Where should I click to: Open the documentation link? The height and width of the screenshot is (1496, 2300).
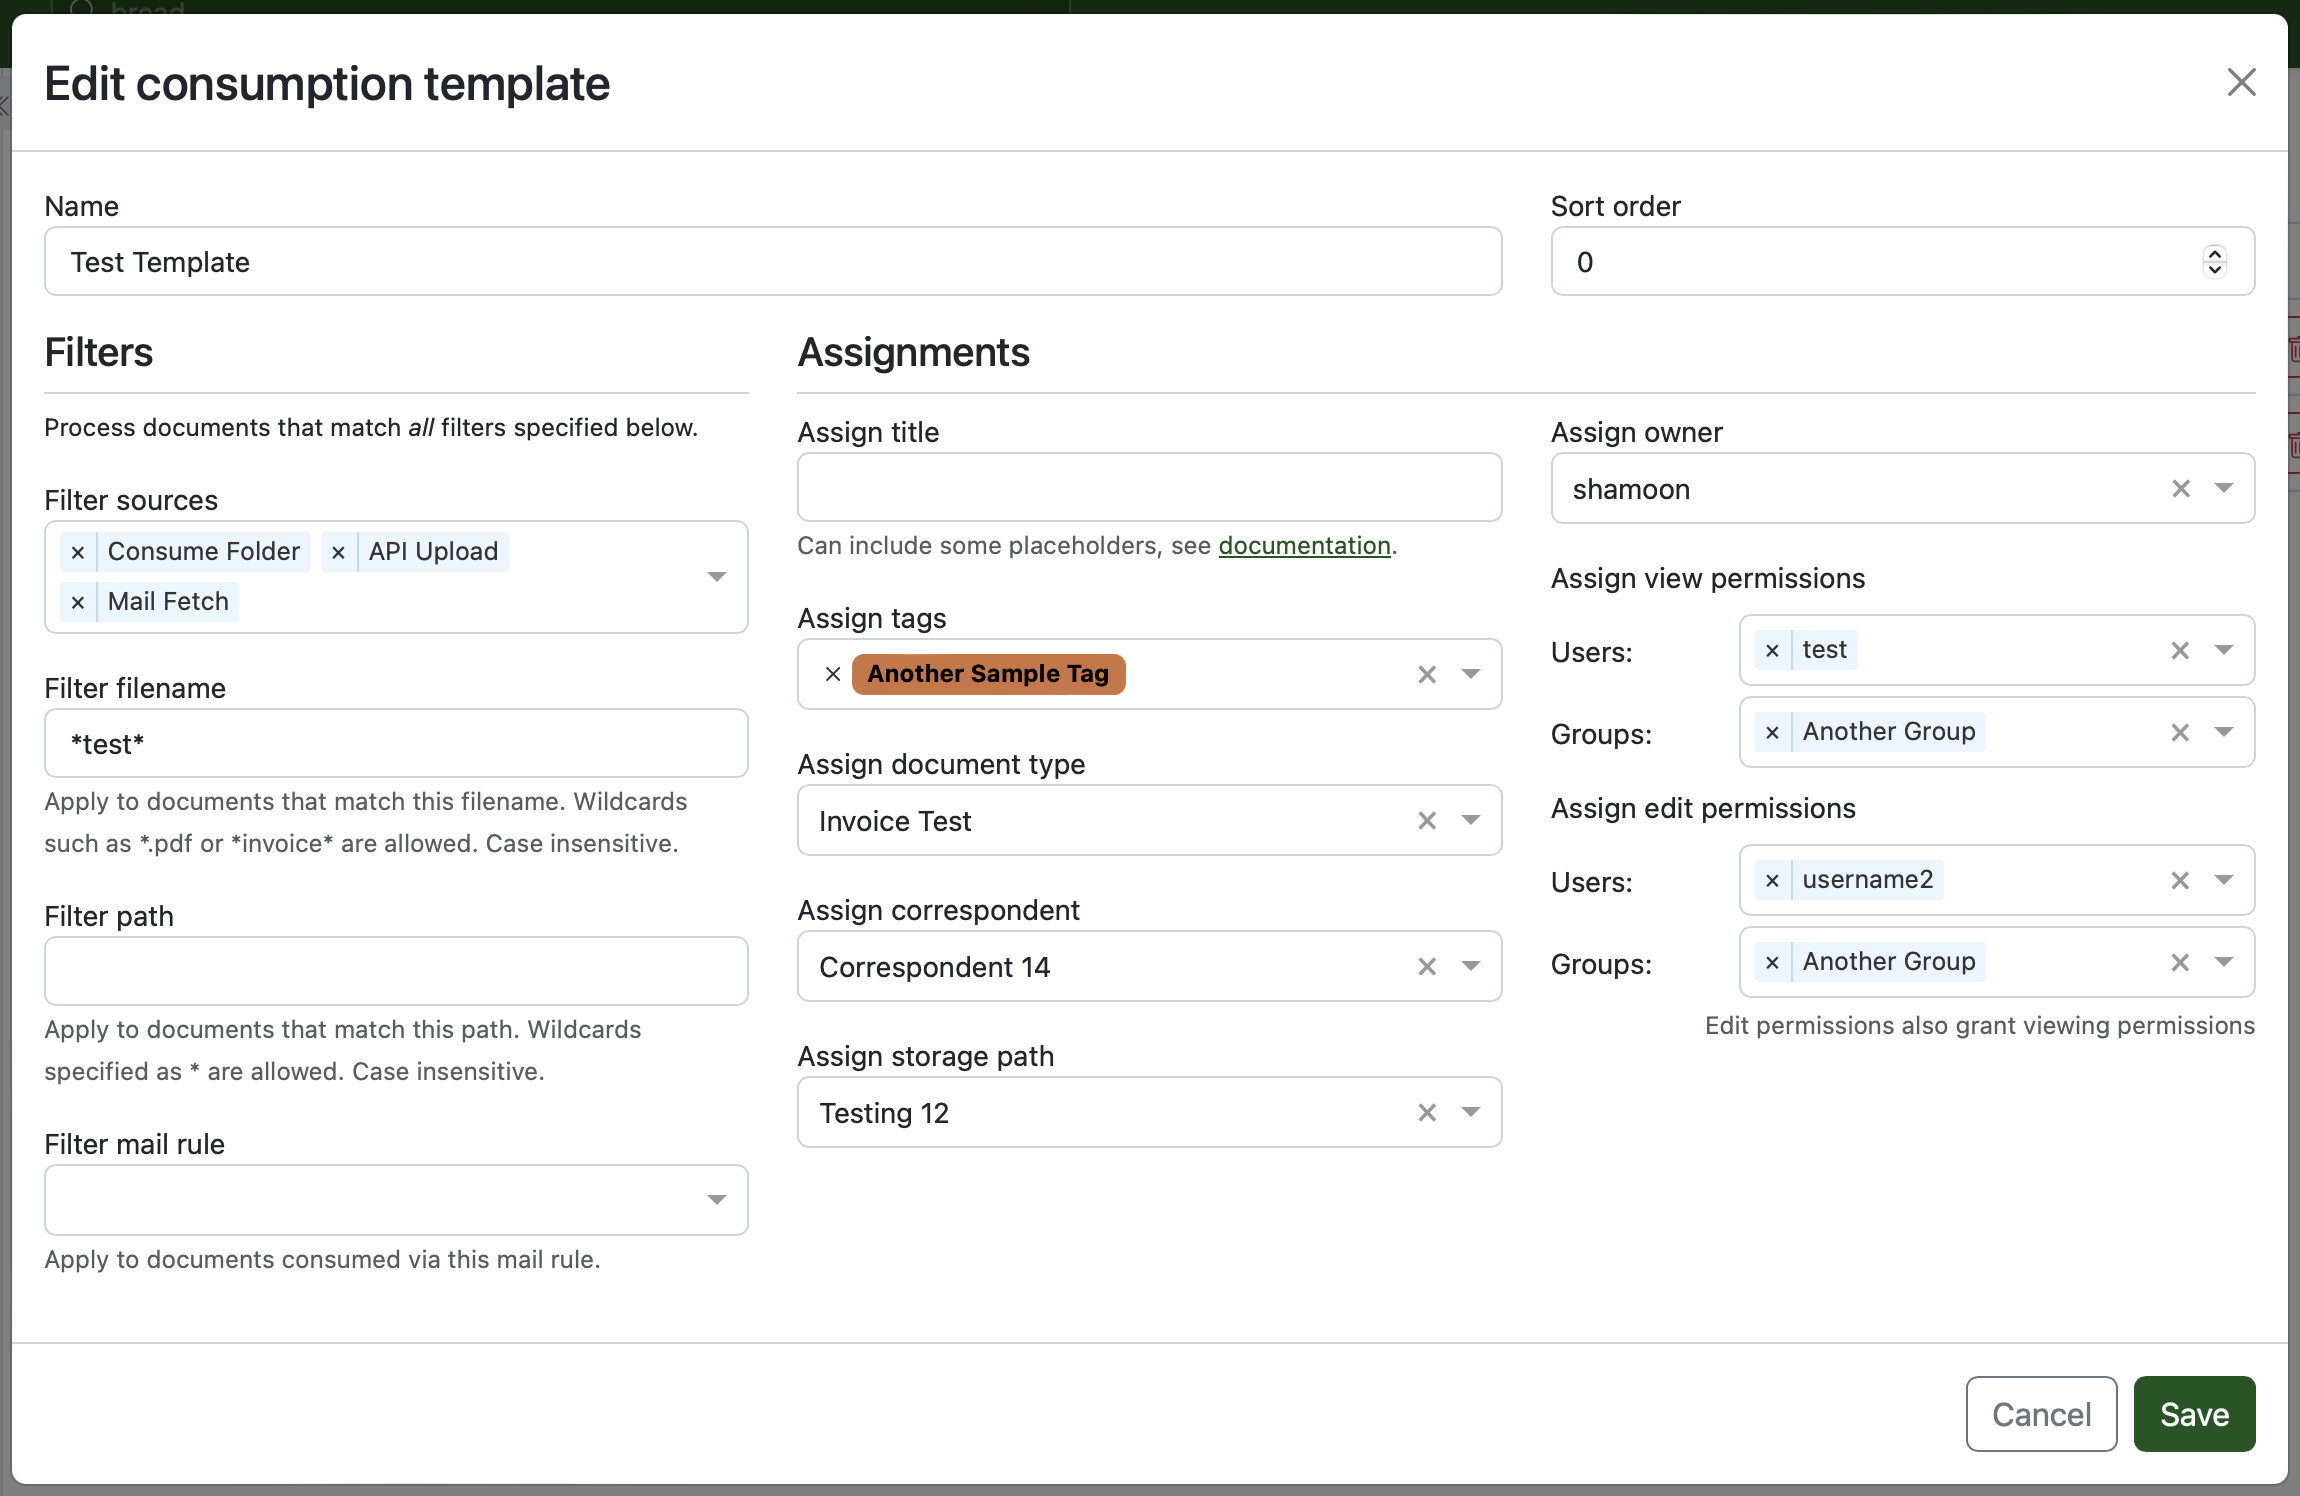[x=1304, y=546]
